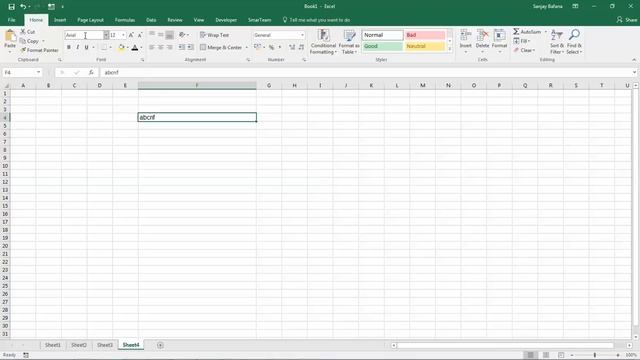Viewport: 640px width, 360px height.
Task: Click the zoom slider
Action: (x=595, y=355)
